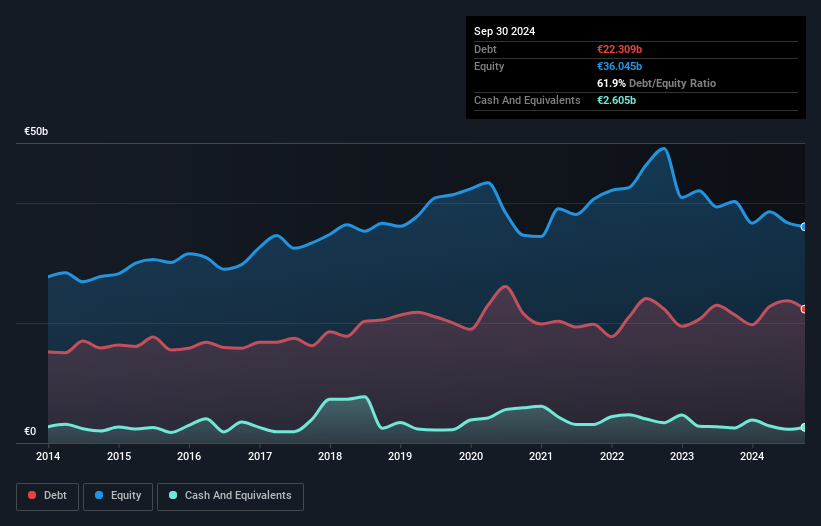Image resolution: width=821 pixels, height=526 pixels.
Task: Click the 2018 x-axis label
Action: pos(330,456)
